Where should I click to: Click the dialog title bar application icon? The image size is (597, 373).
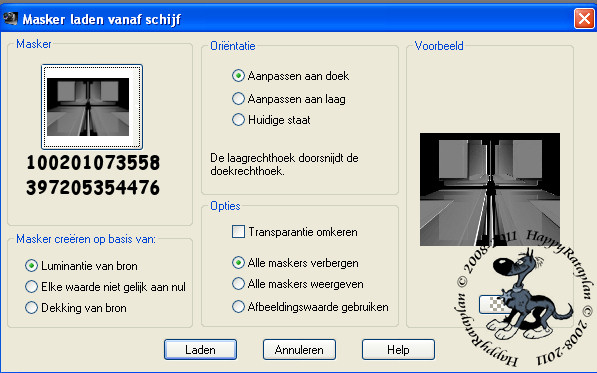pos(10,18)
